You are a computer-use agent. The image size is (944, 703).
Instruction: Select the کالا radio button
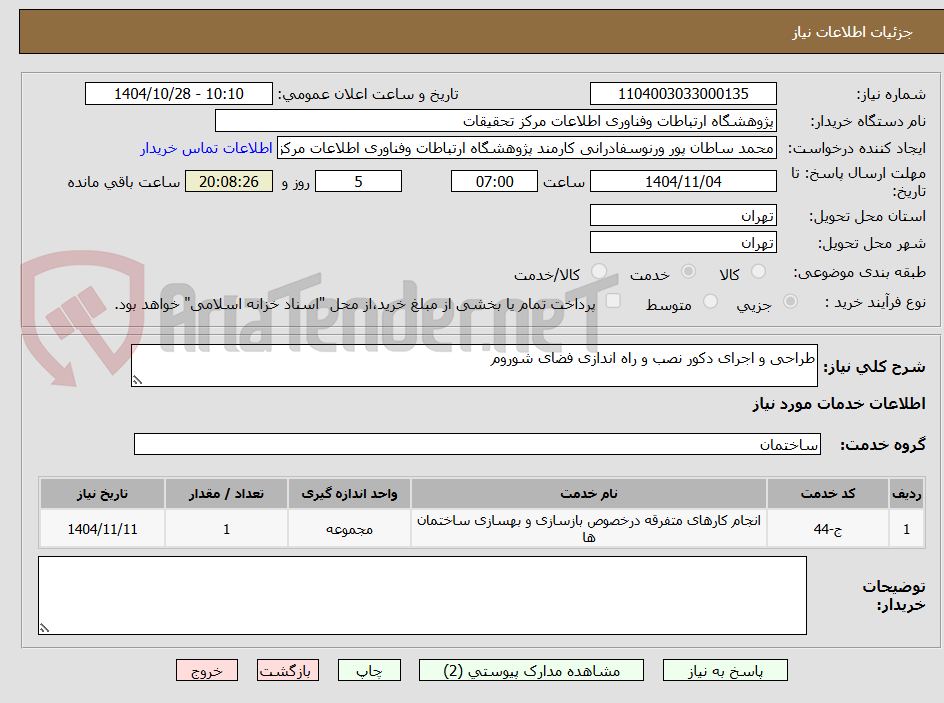click(x=759, y=272)
